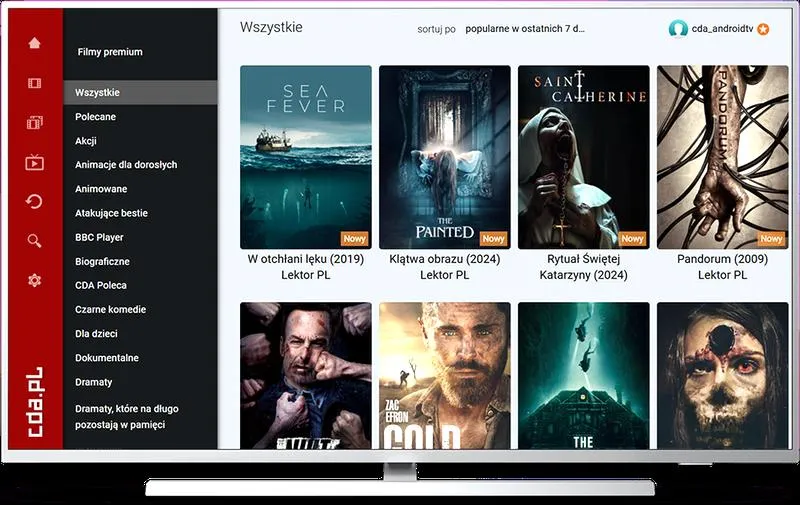The height and width of the screenshot is (505, 800).
Task: Click the 'sortuj po' label
Action: [x=436, y=30]
